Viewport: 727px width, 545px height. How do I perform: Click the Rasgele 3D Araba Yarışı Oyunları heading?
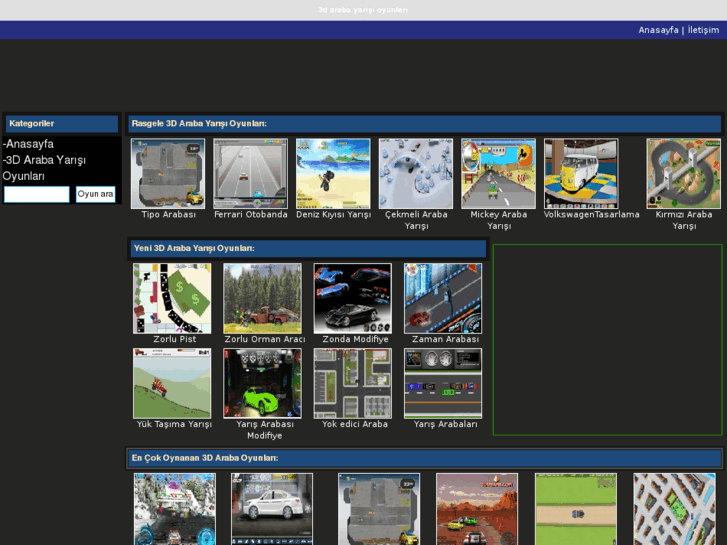pos(199,123)
